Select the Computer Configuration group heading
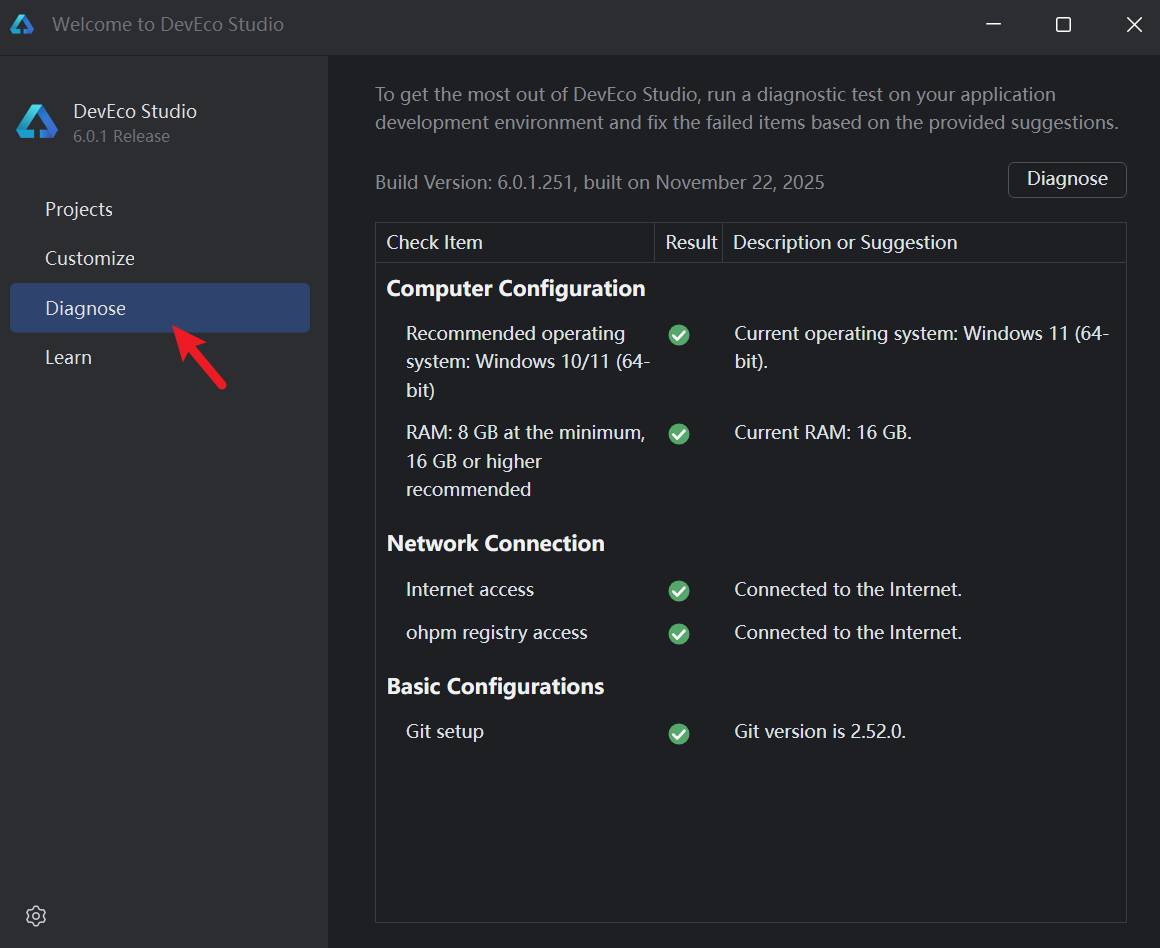This screenshot has width=1160, height=948. tap(516, 289)
